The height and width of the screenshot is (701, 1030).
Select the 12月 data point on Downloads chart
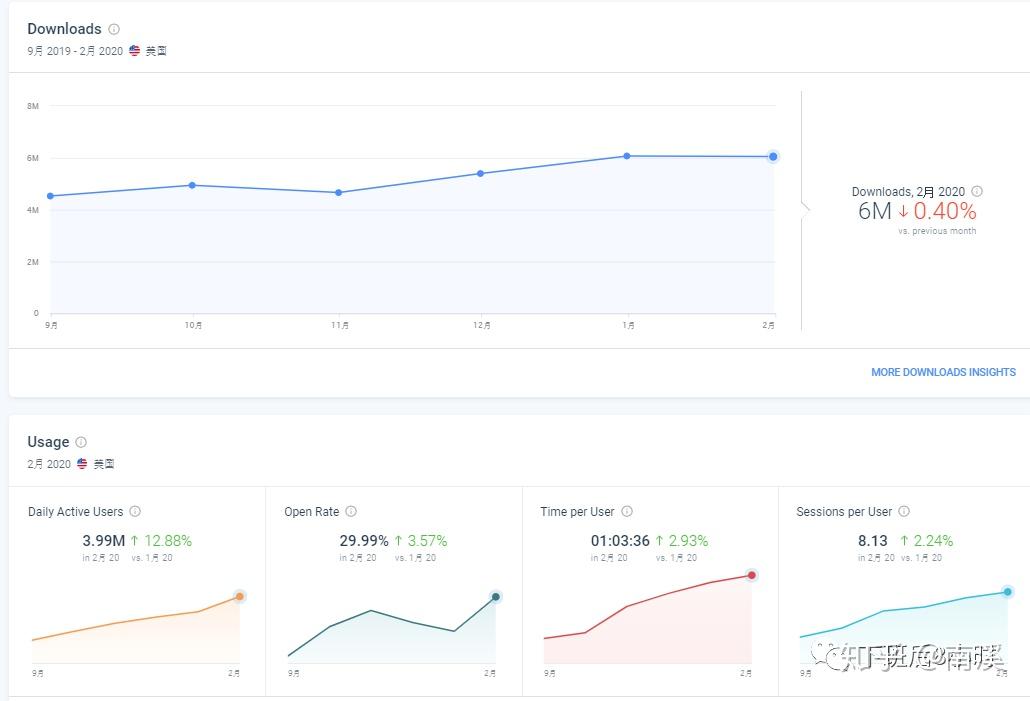pyautogui.click(x=480, y=173)
